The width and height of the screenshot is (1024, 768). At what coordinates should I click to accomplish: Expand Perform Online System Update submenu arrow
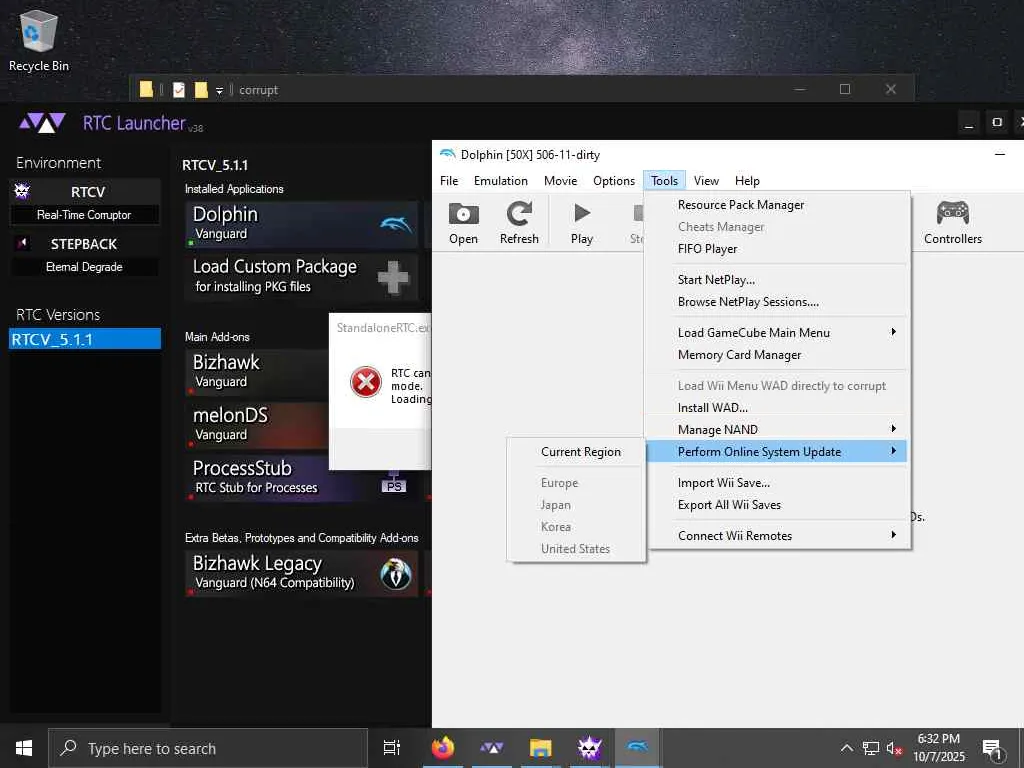(x=893, y=451)
